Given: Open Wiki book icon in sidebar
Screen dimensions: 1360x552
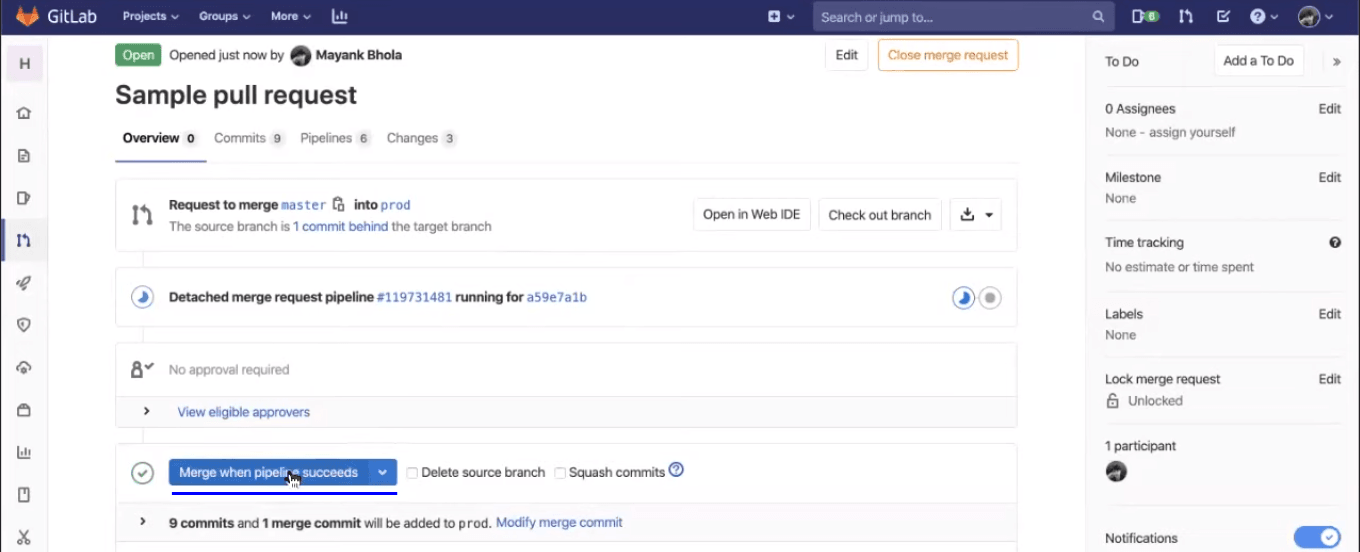Looking at the screenshot, I should [24, 494].
